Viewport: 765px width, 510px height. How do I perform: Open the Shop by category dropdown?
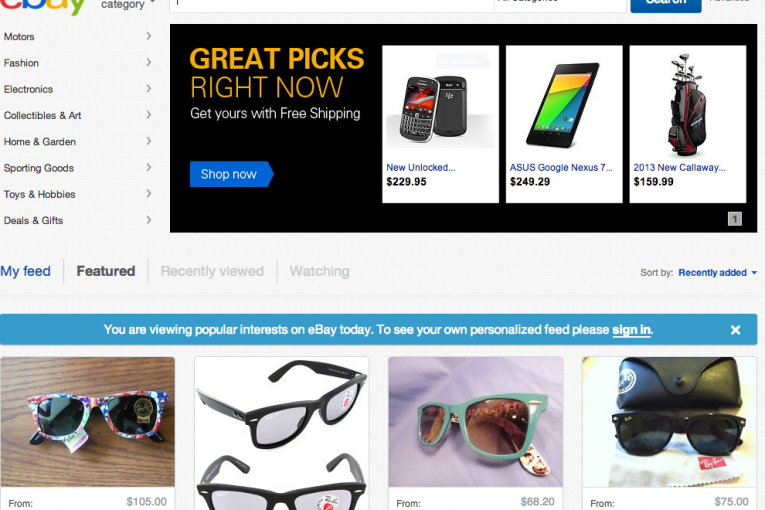[128, 5]
